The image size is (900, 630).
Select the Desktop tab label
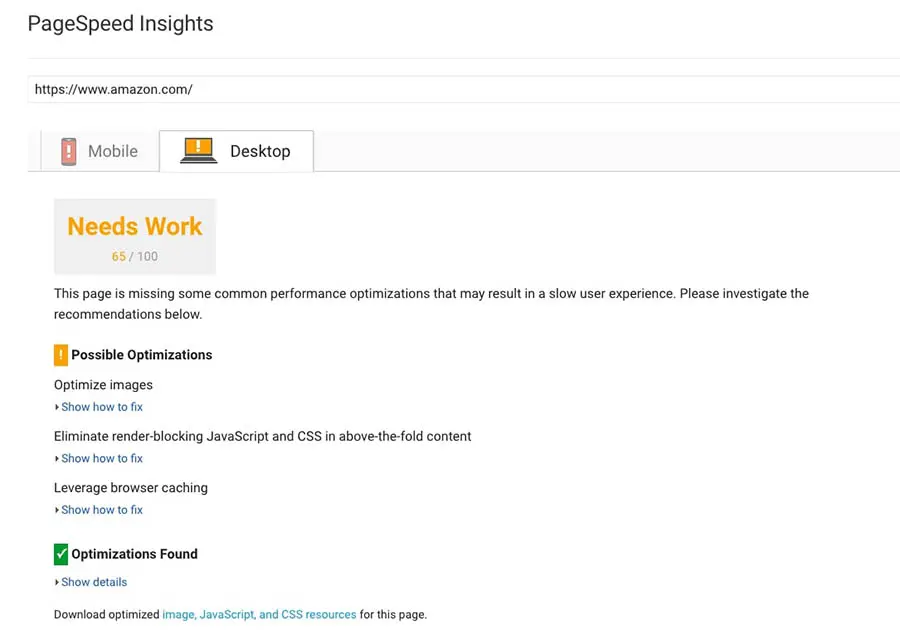[260, 152]
